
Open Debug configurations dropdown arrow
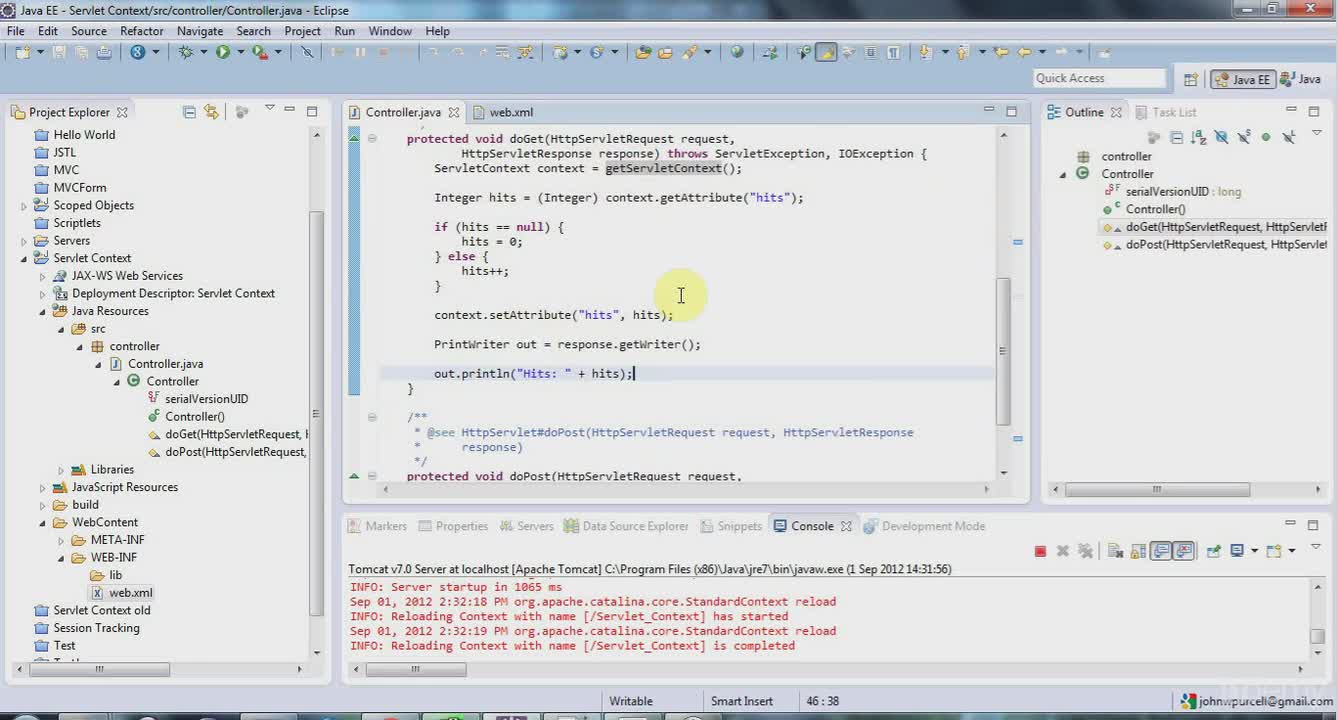click(203, 52)
